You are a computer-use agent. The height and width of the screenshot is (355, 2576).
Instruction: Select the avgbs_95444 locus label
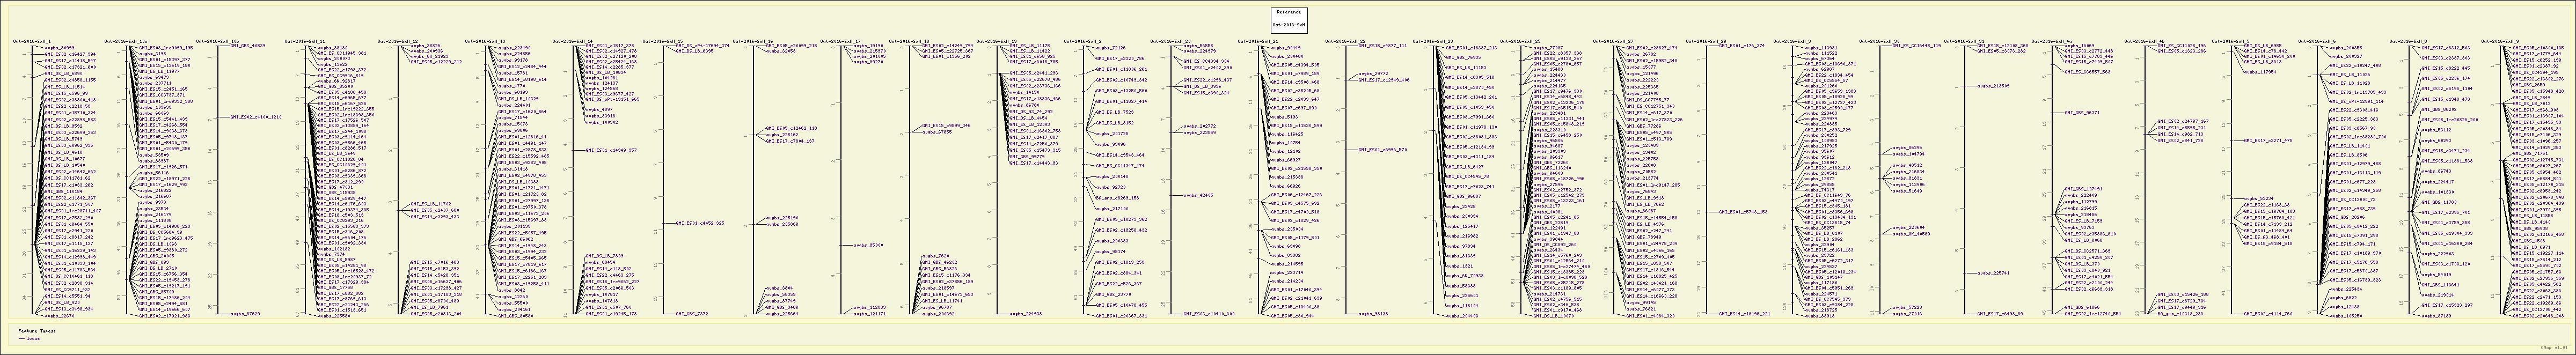point(869,245)
